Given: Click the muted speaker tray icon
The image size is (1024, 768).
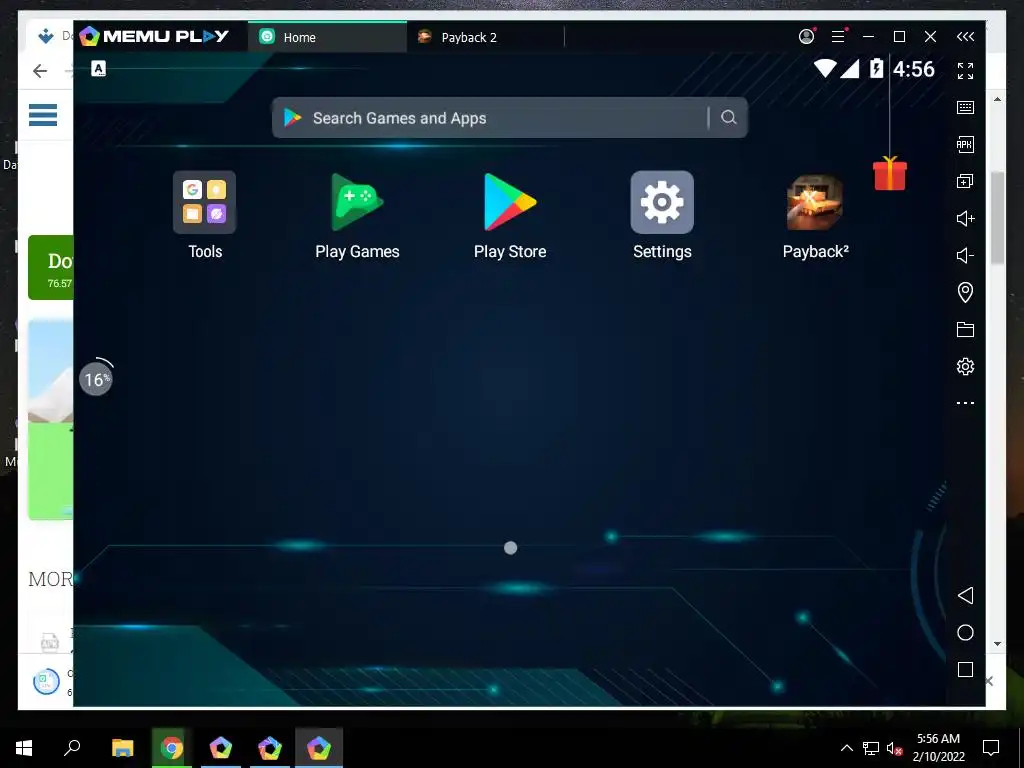Looking at the screenshot, I should [x=894, y=748].
